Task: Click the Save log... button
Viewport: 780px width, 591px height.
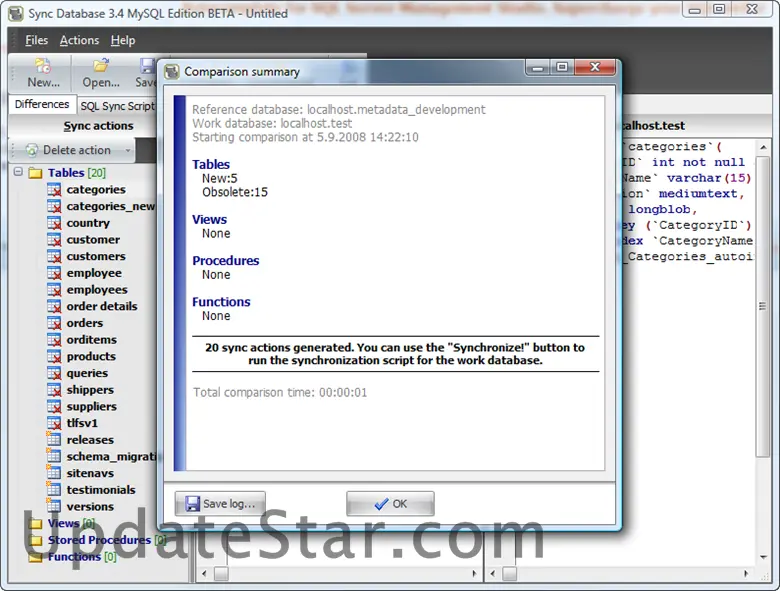Action: coord(220,503)
